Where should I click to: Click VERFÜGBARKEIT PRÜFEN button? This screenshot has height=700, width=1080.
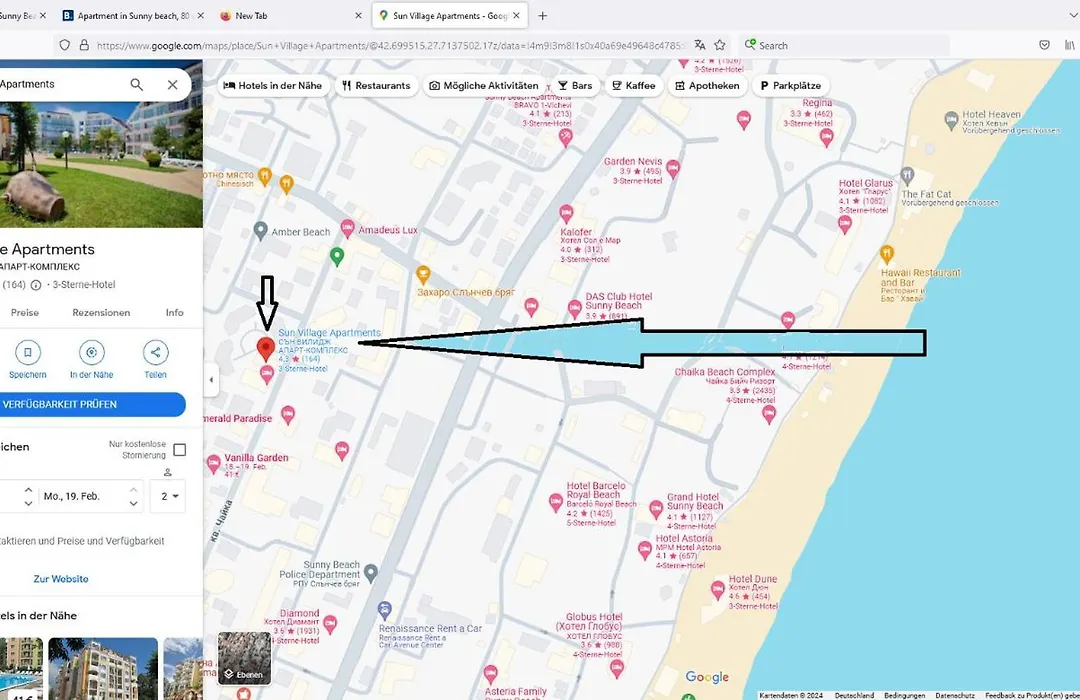pyautogui.click(x=92, y=404)
